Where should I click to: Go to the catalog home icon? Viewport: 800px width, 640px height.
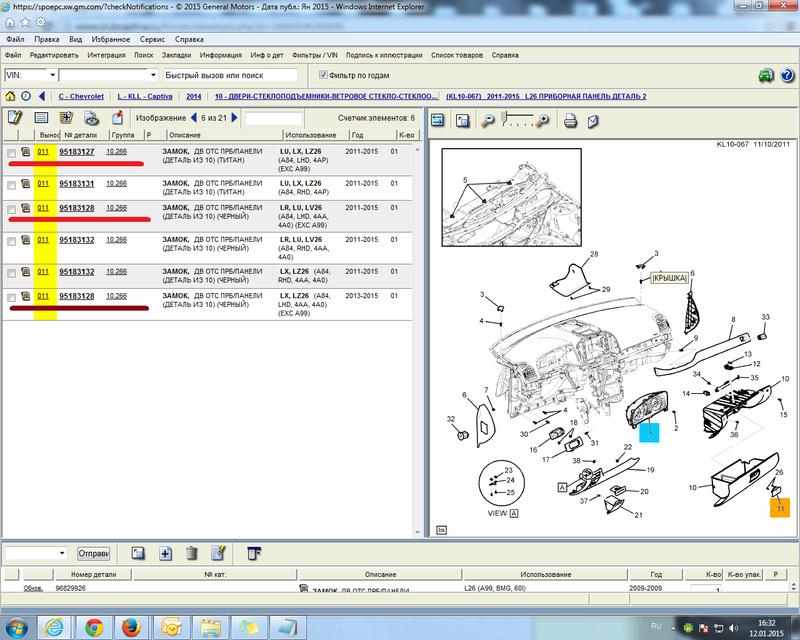click(10, 96)
